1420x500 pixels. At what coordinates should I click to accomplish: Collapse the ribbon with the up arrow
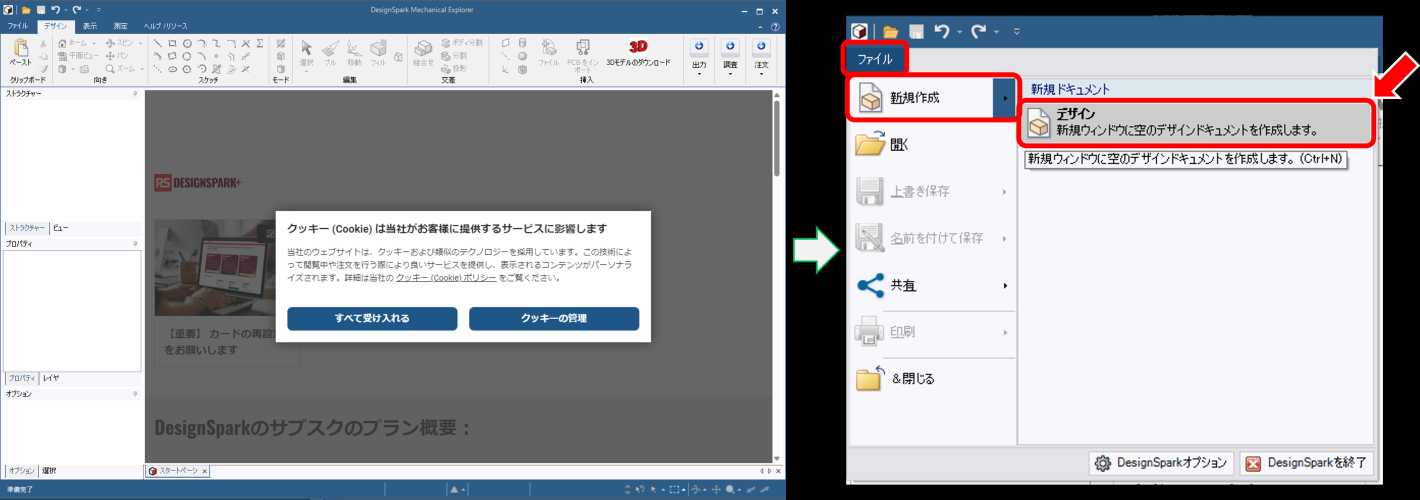[762, 25]
